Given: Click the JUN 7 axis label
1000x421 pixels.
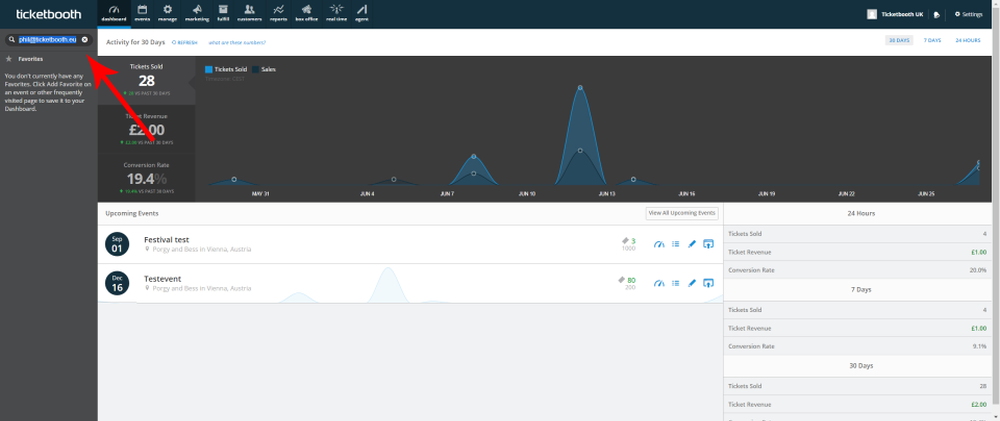Looking at the screenshot, I should tap(447, 193).
